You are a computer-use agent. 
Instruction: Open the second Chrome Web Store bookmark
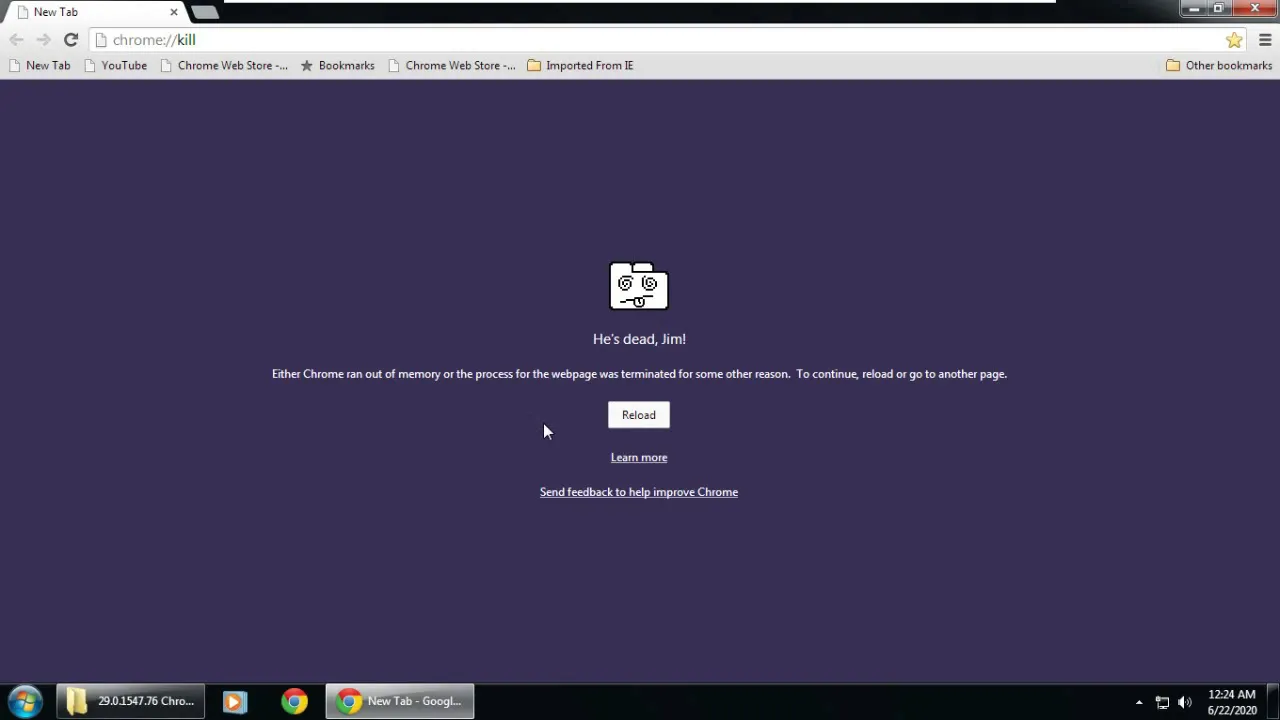coord(451,65)
